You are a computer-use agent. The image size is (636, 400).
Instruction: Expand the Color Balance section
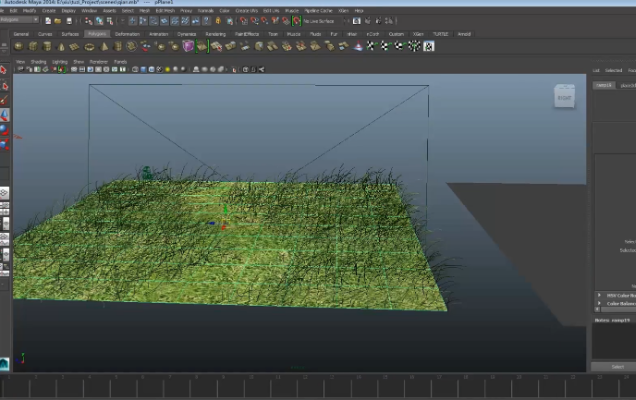coord(612,304)
